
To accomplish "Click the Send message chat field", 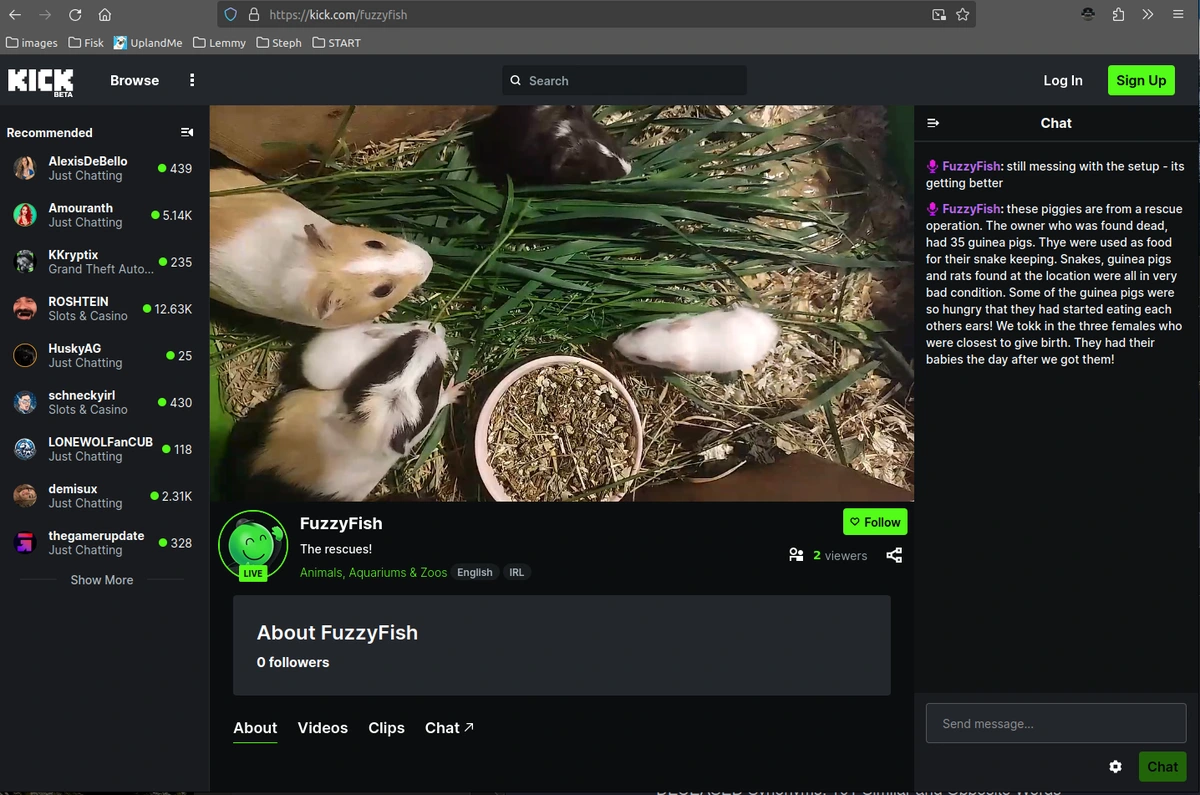I will pos(1055,723).
